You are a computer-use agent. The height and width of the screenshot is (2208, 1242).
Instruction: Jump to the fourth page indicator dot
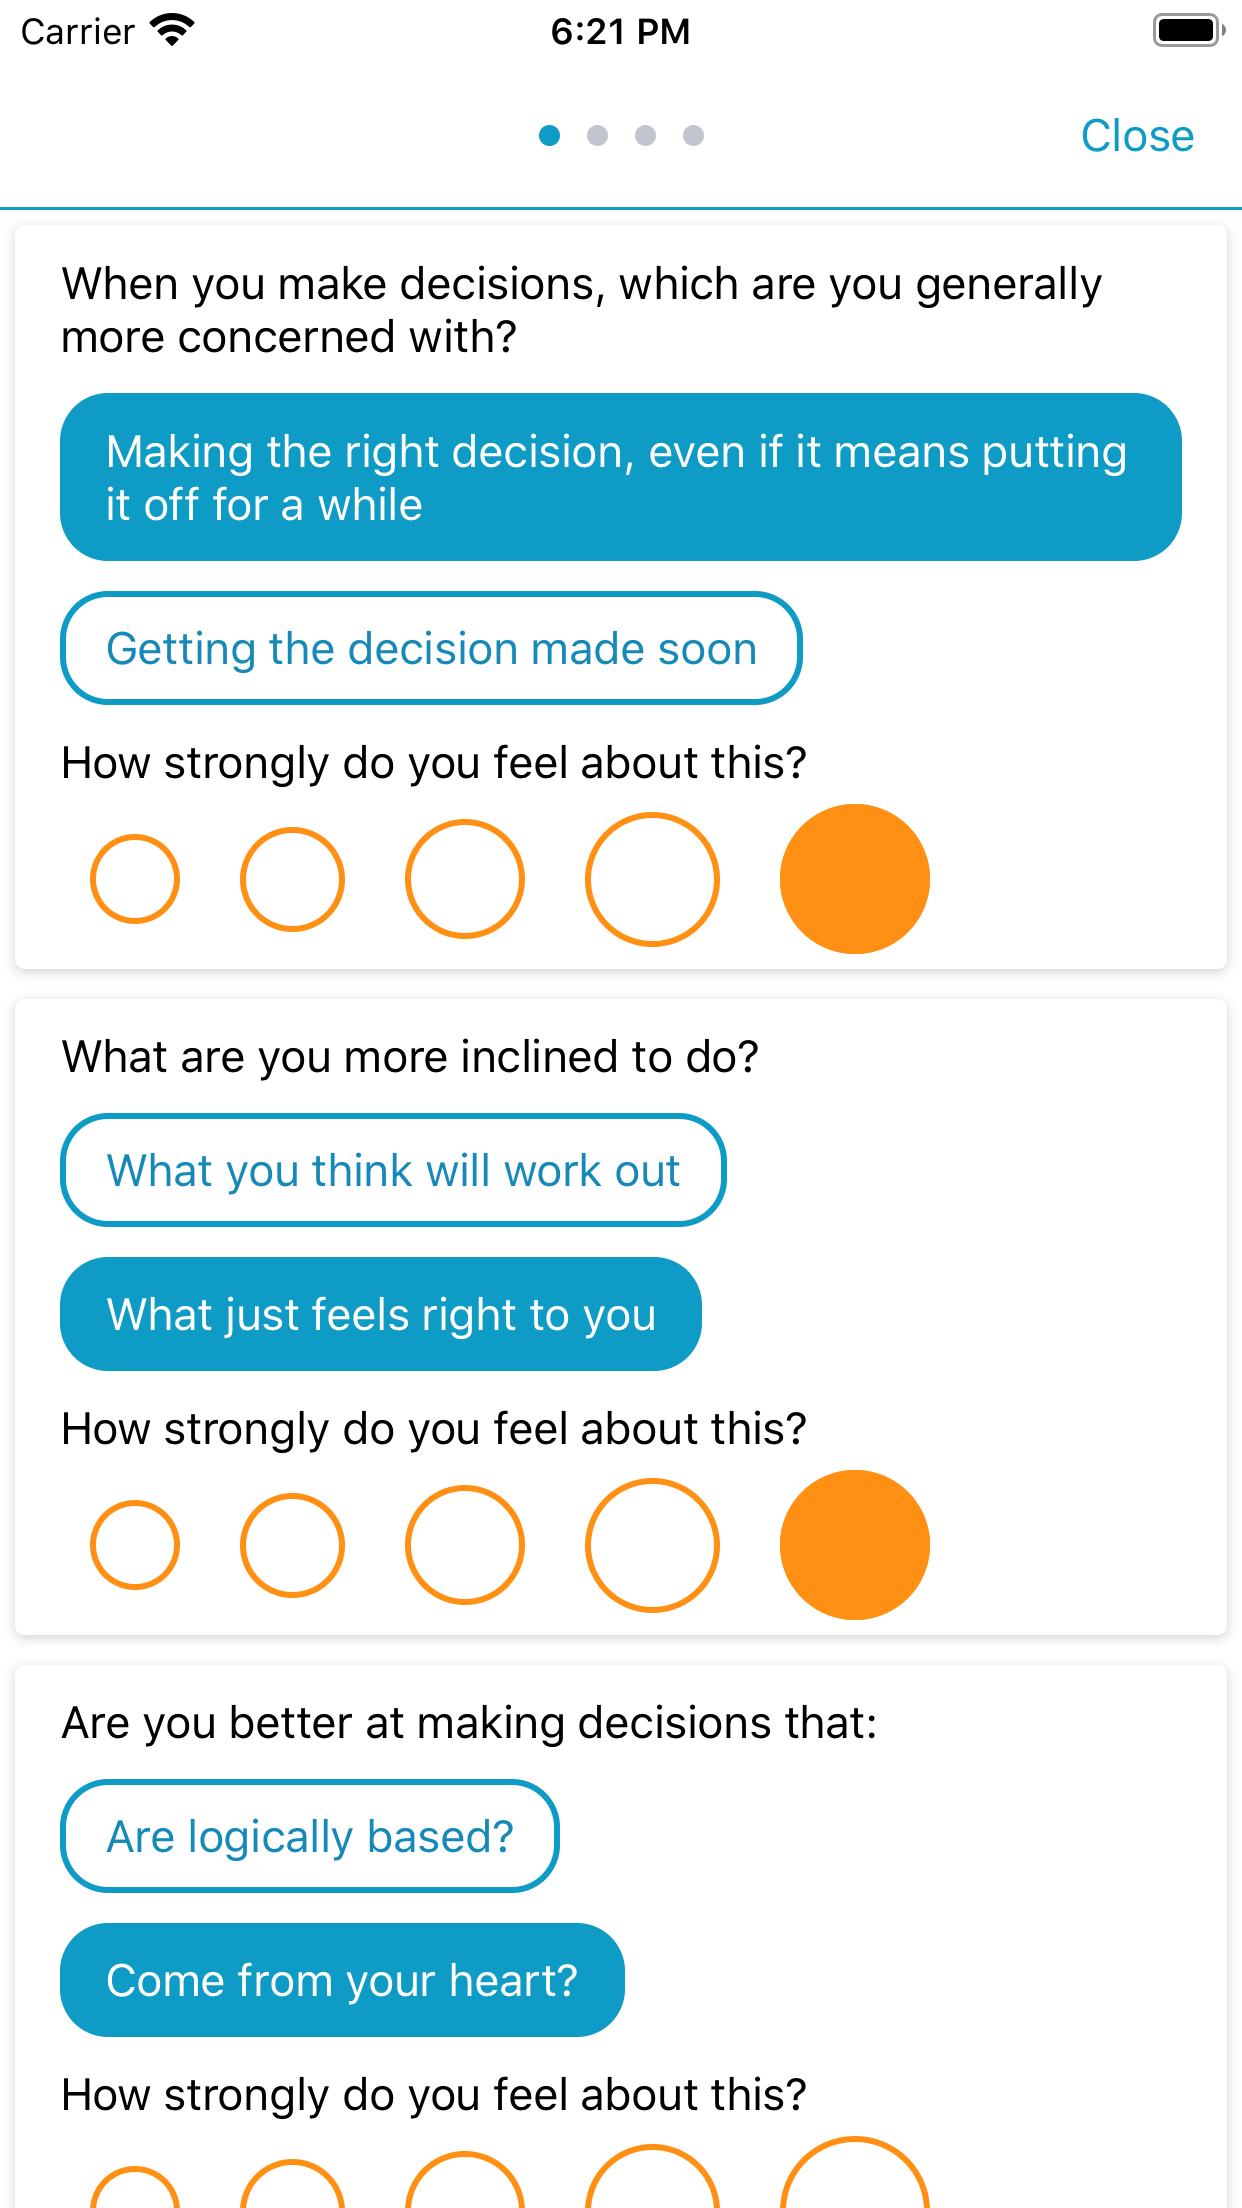point(693,135)
